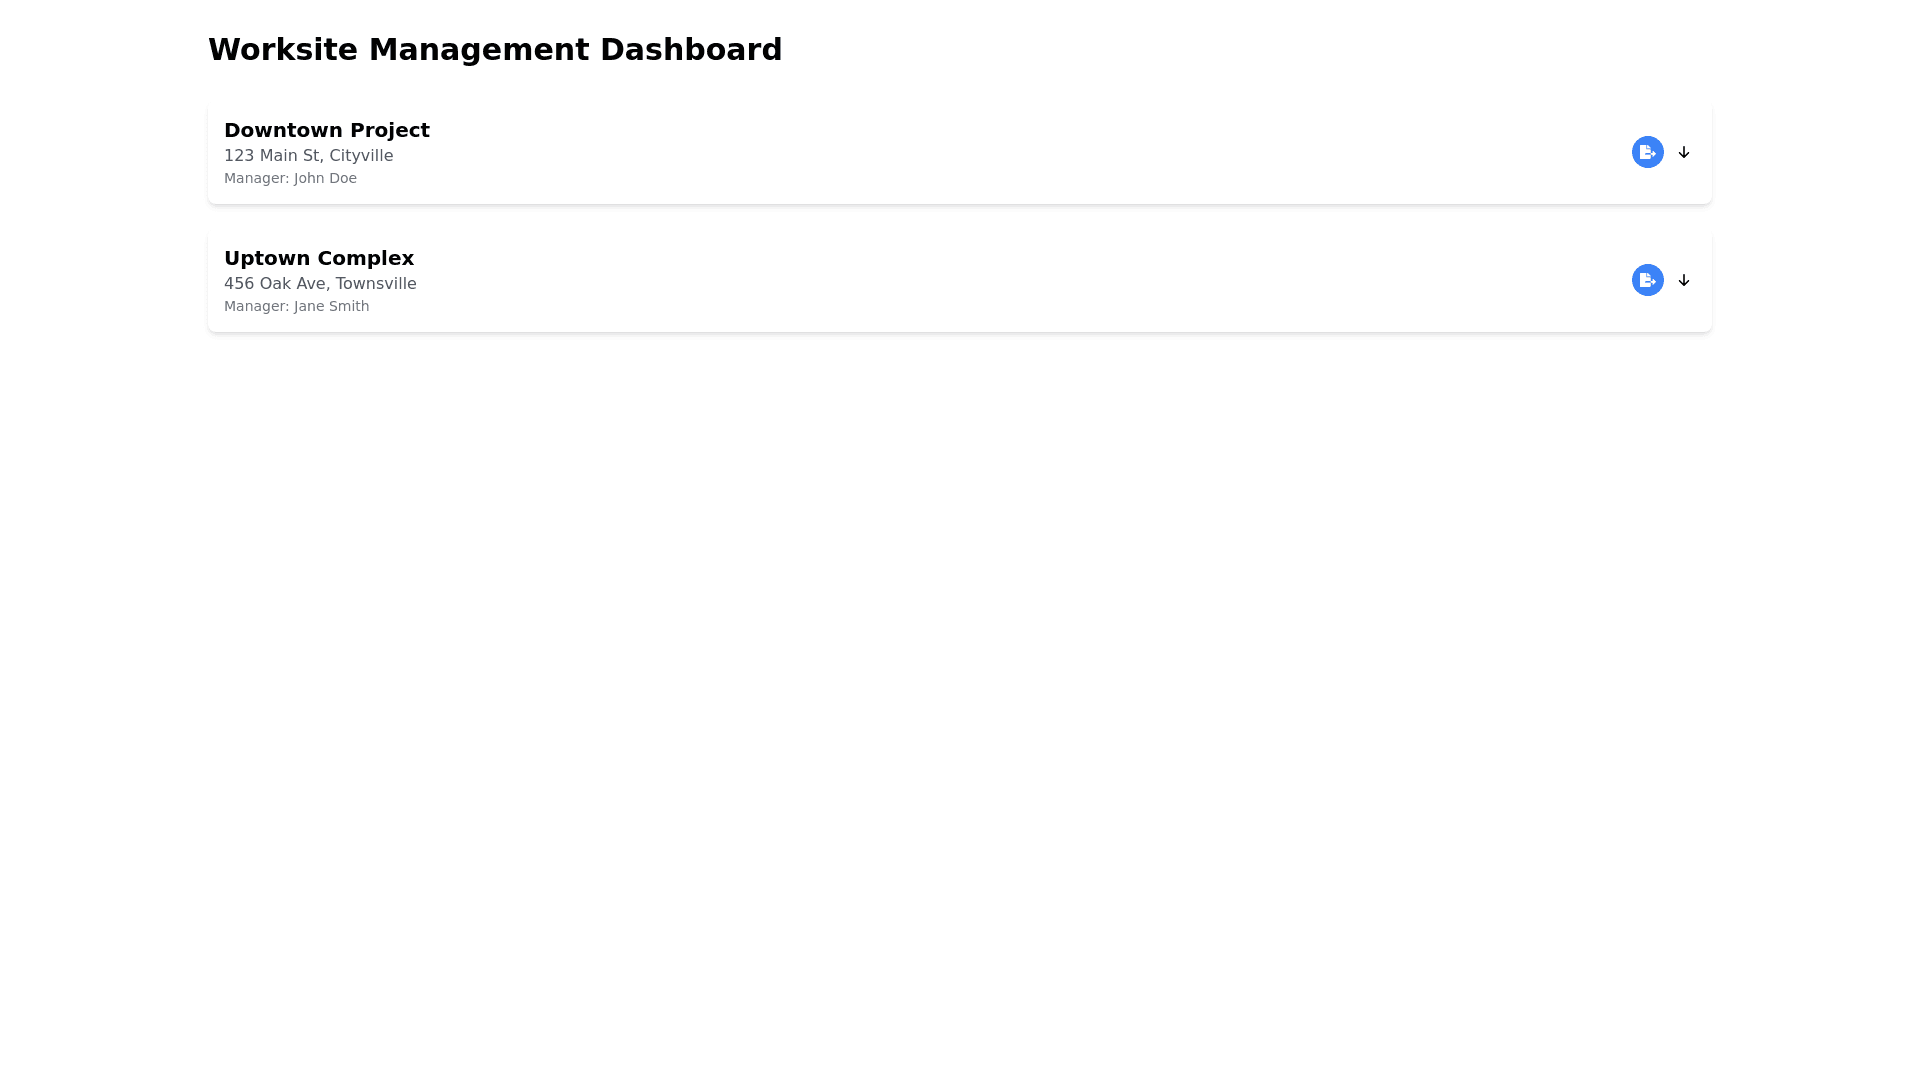Image resolution: width=1920 pixels, height=1080 pixels.
Task: Click the name John Doe
Action: 325,178
